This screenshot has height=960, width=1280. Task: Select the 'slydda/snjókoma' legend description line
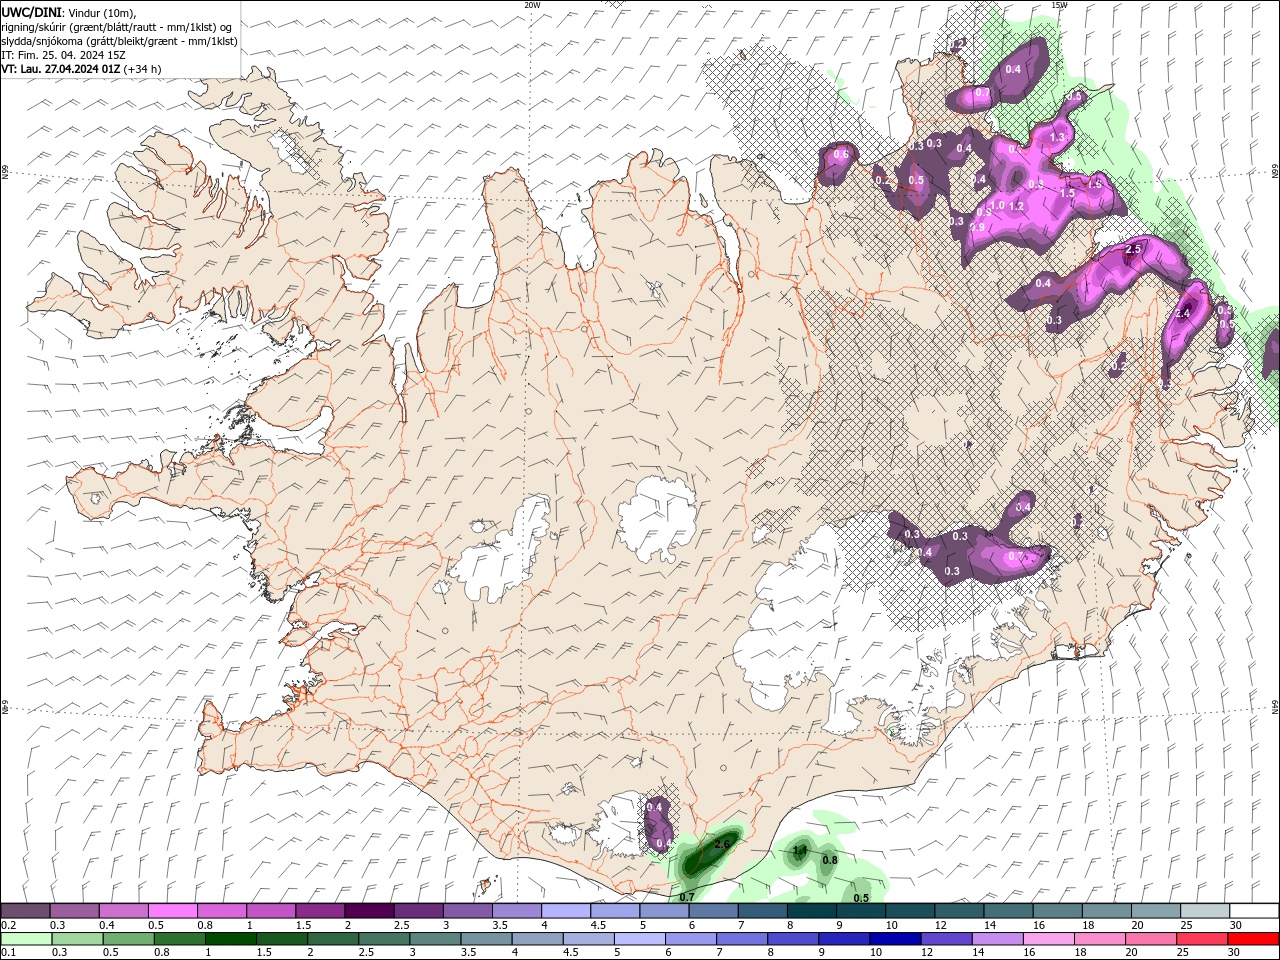tap(119, 41)
